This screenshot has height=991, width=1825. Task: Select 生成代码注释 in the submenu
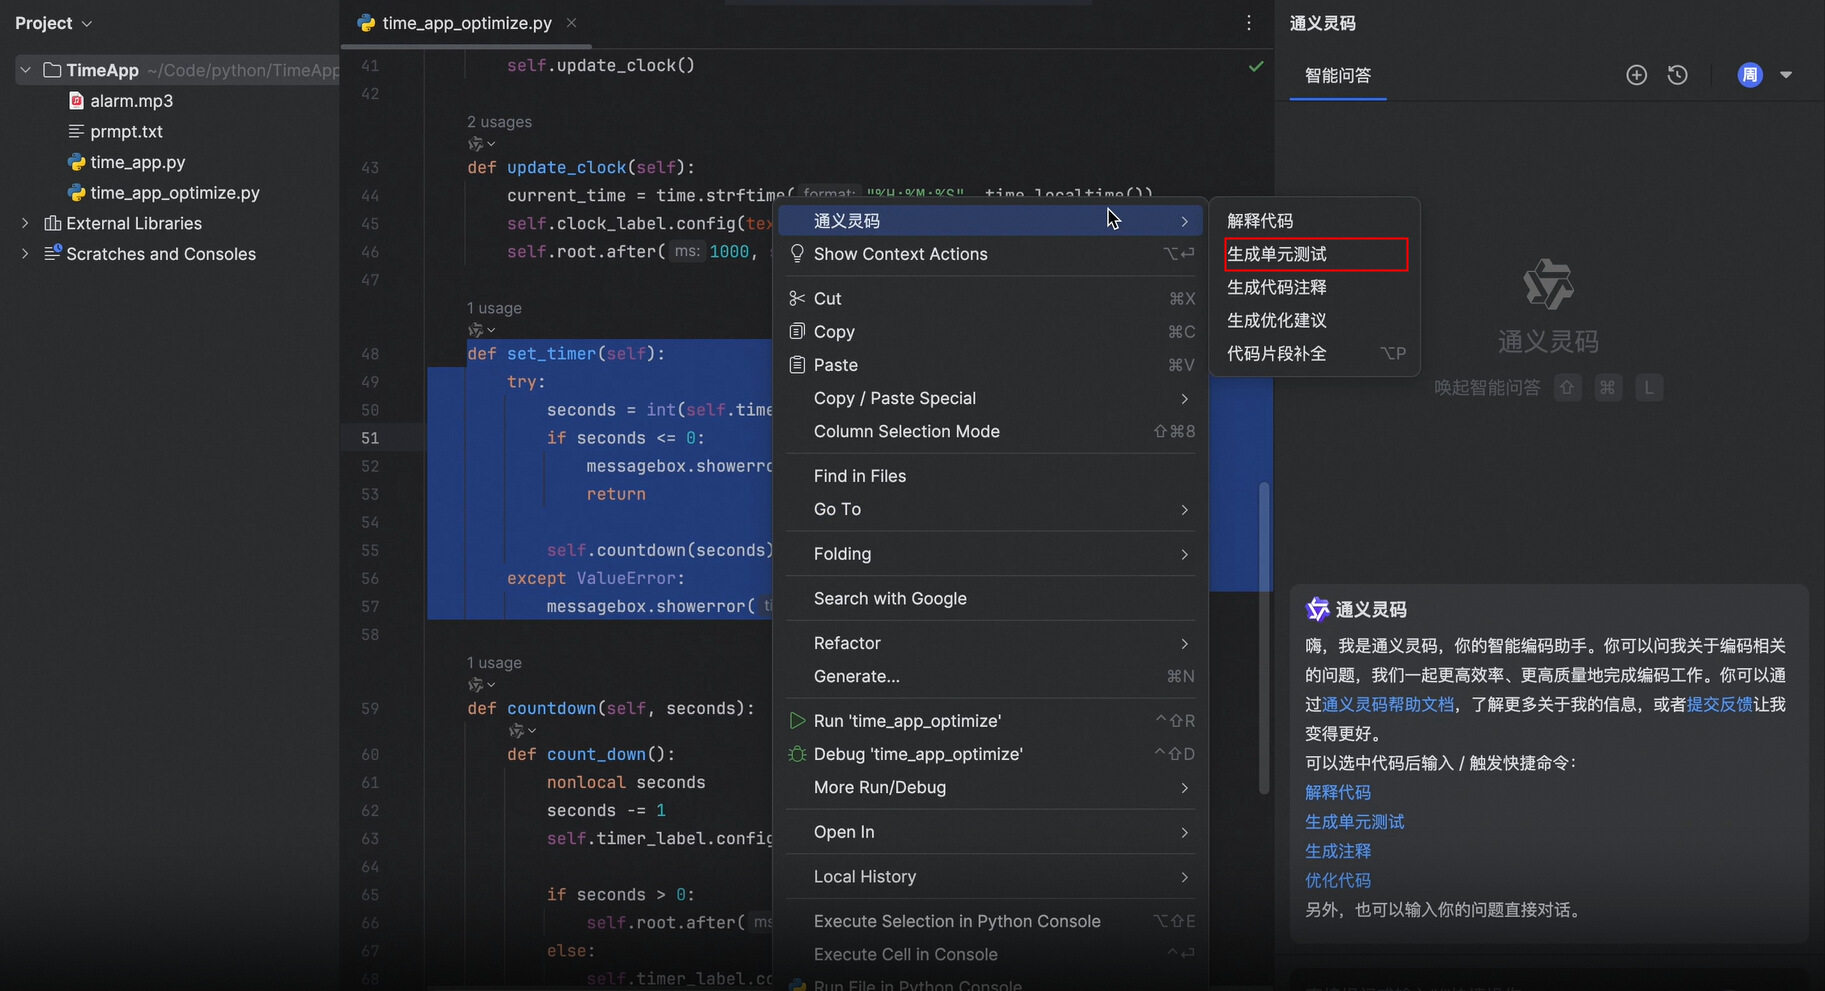[x=1315, y=287]
